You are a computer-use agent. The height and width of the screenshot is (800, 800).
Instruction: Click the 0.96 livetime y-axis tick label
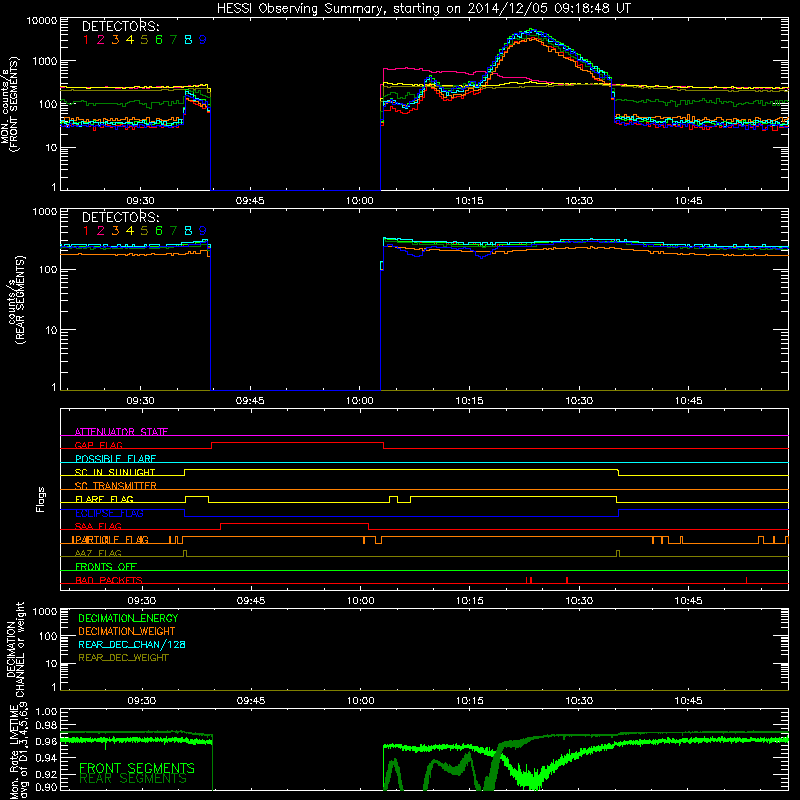pyautogui.click(x=46, y=741)
